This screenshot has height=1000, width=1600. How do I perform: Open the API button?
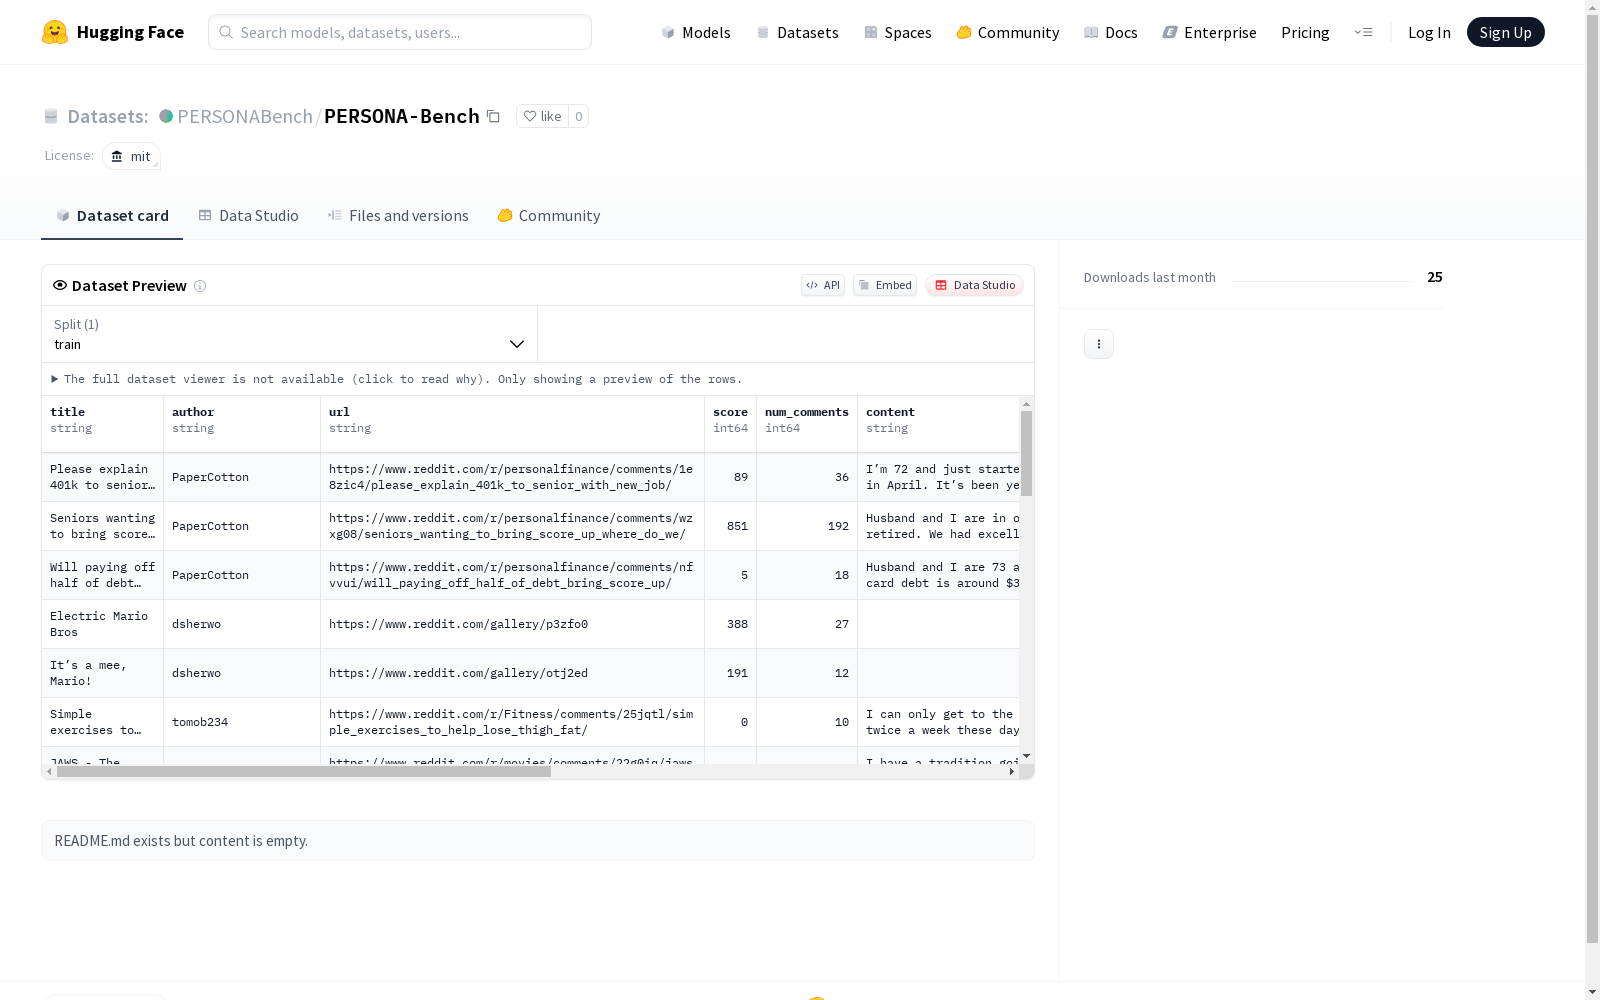pos(823,285)
